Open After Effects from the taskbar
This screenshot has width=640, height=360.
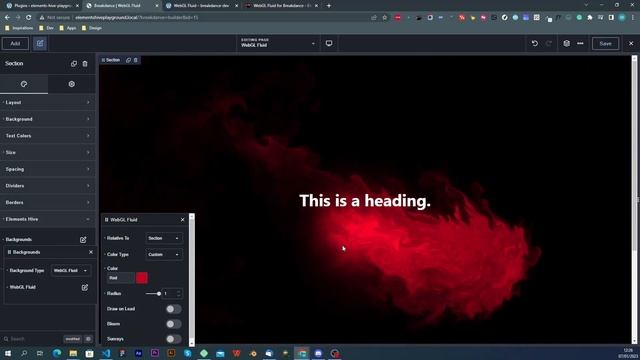(138, 353)
